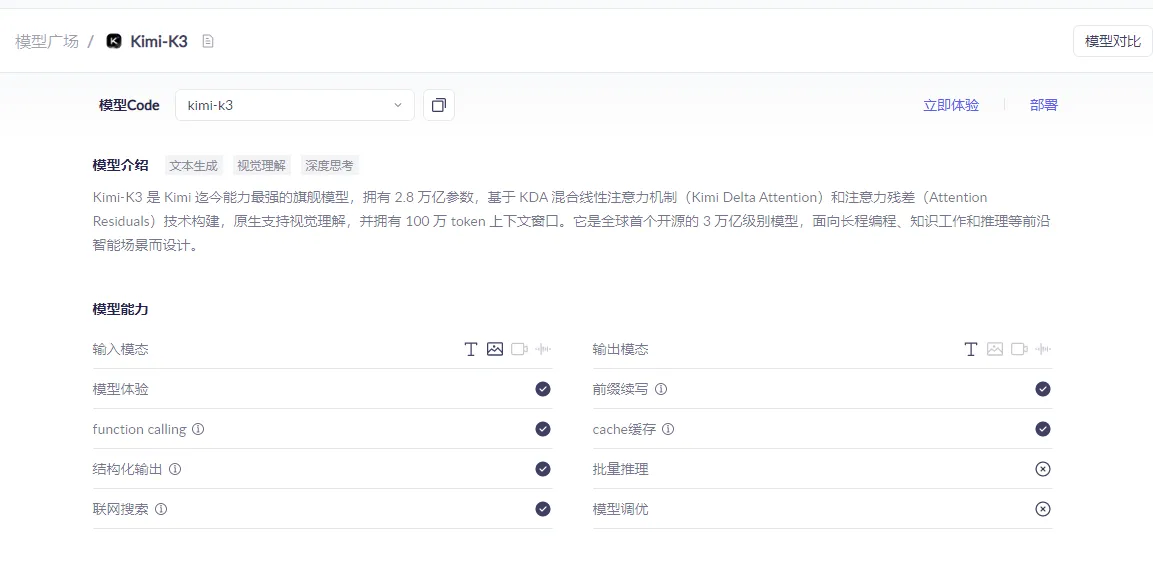Click the 模型对比 button
The height and width of the screenshot is (568, 1153).
coord(1113,41)
